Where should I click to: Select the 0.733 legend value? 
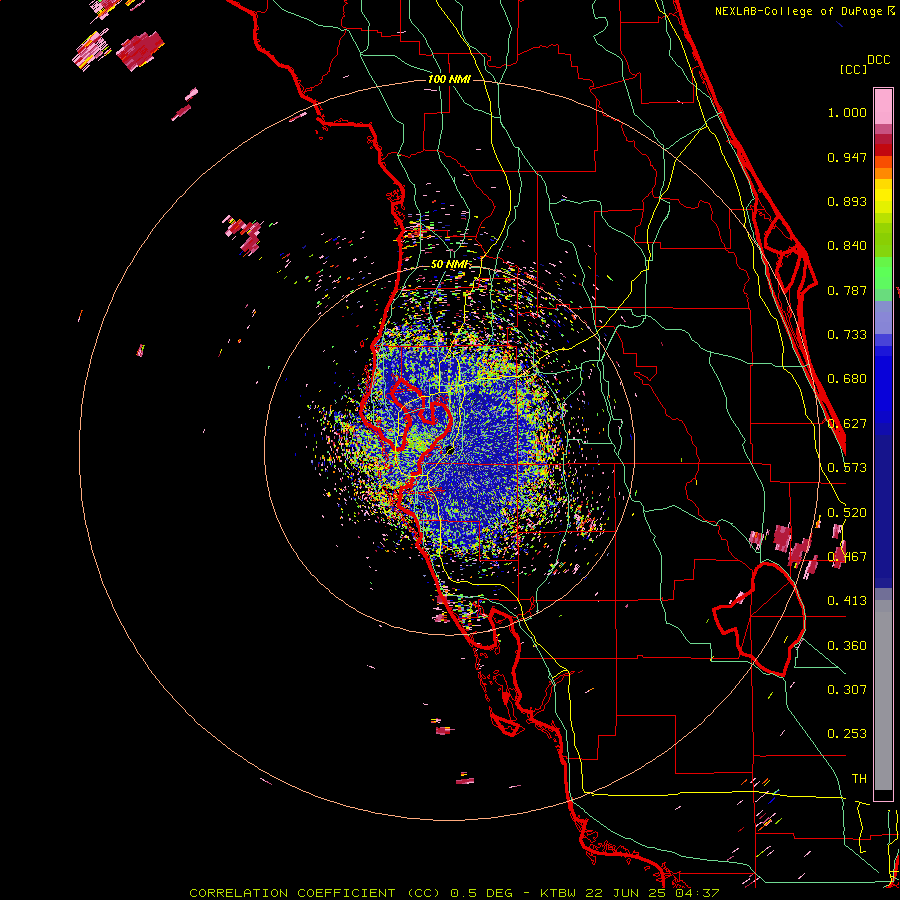point(847,335)
